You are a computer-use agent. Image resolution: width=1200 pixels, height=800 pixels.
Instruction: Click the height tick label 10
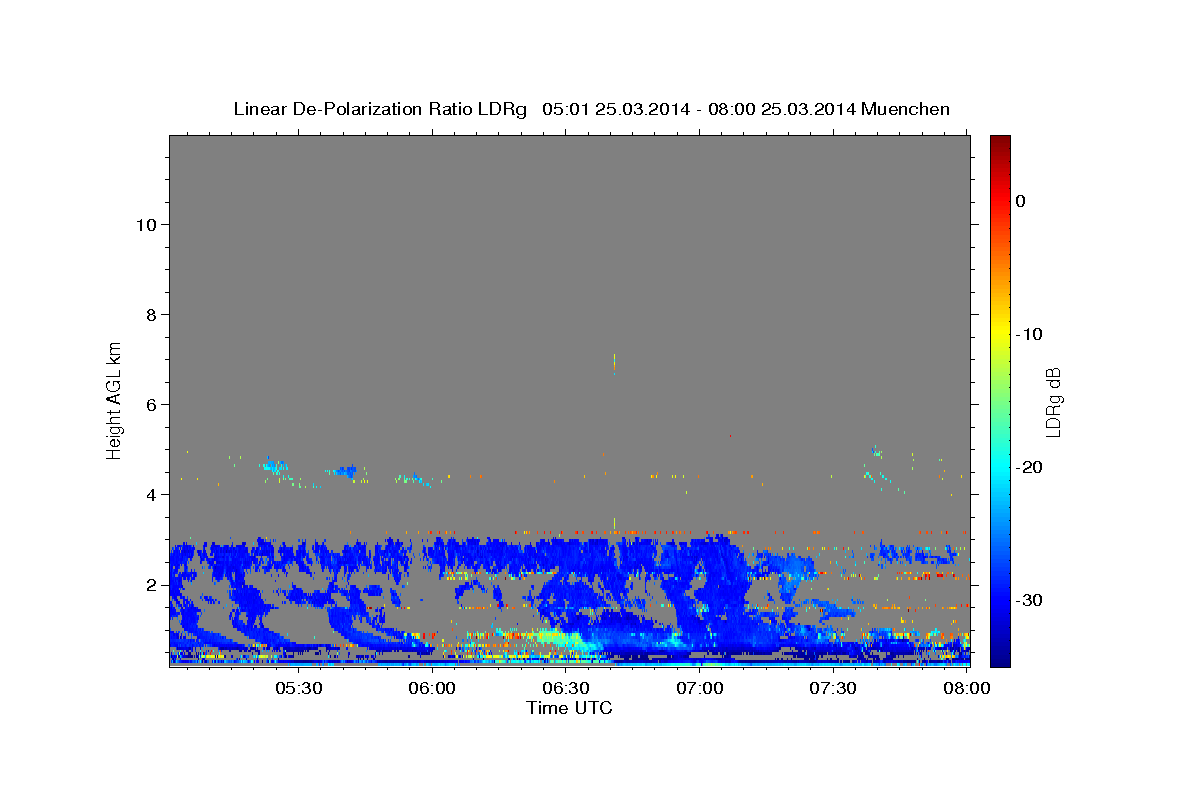point(145,224)
